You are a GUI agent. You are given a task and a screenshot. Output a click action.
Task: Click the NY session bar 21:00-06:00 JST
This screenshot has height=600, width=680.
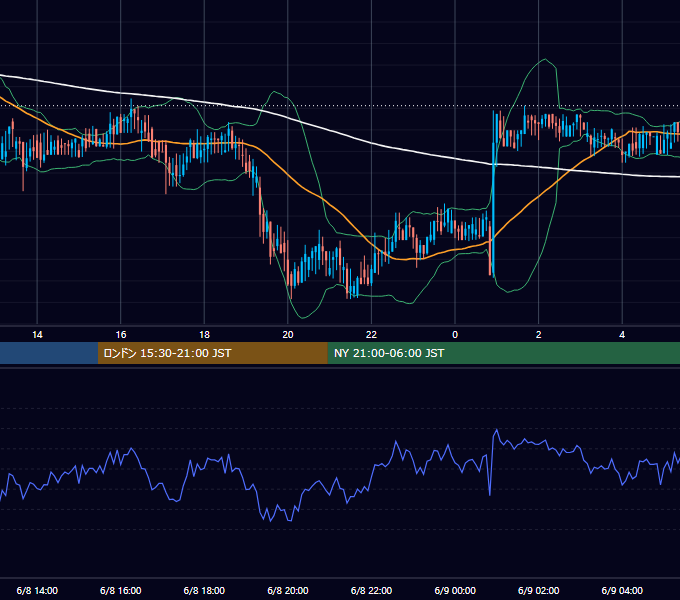point(503,353)
